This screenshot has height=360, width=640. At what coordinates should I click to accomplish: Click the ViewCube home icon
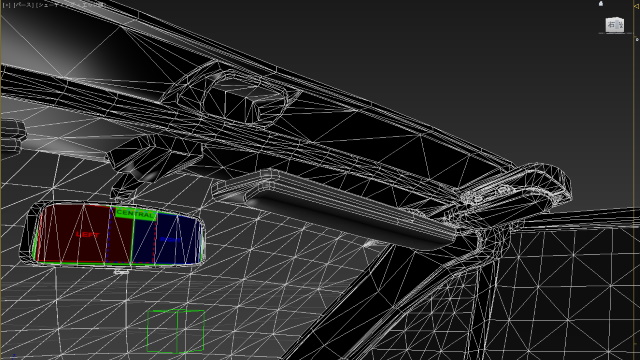[x=600, y=4]
